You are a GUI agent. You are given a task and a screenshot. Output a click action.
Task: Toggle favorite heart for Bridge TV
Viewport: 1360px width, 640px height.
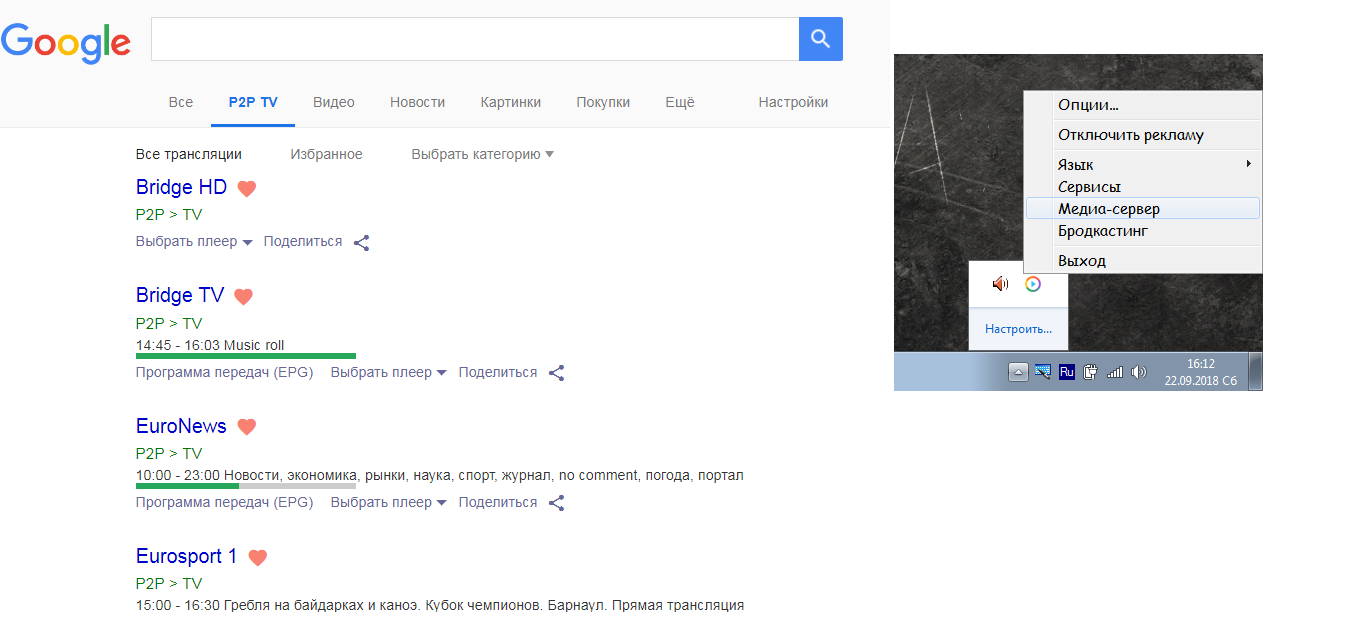tap(243, 296)
